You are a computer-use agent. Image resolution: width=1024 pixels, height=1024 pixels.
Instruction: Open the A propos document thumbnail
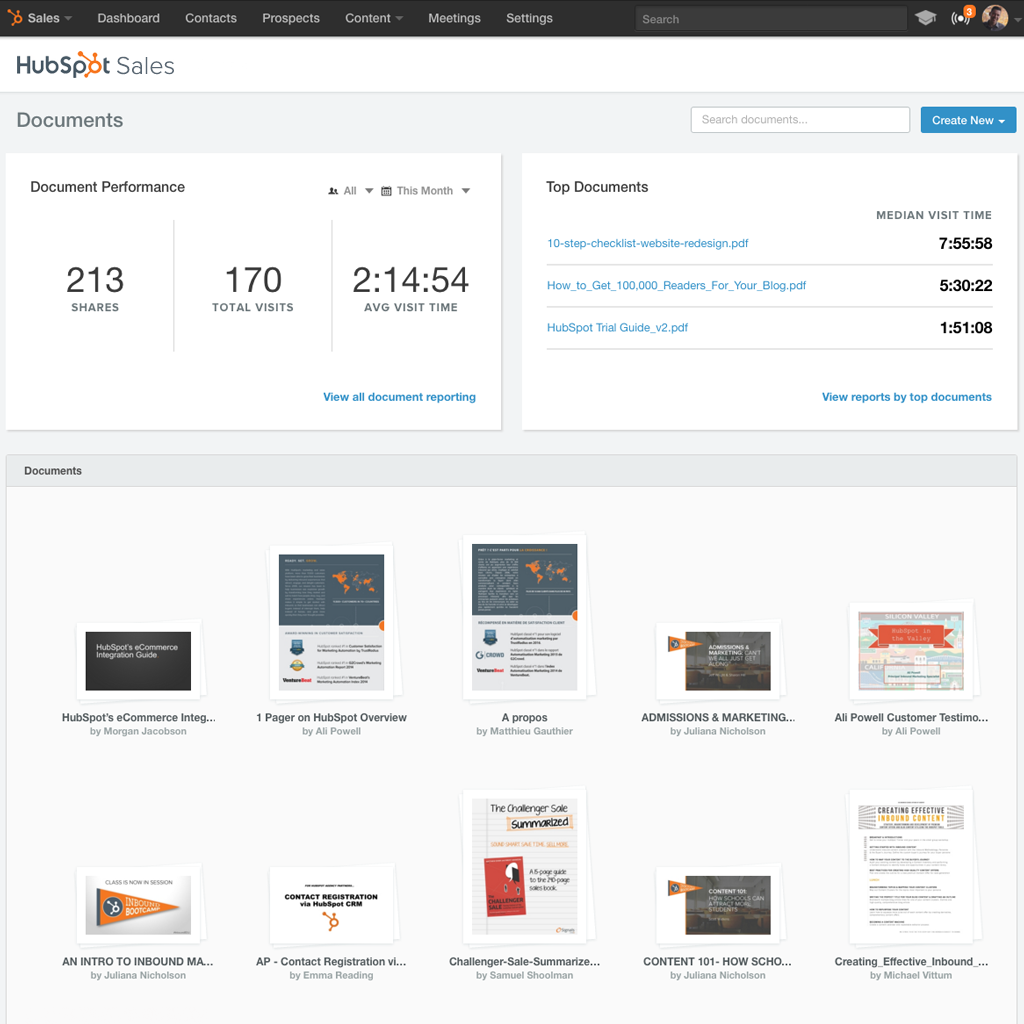[x=525, y=616]
